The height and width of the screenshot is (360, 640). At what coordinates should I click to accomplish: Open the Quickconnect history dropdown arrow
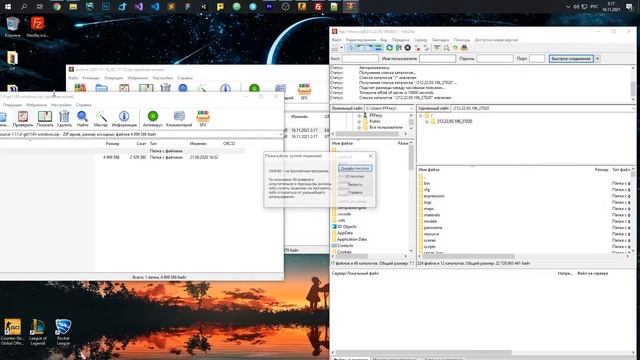click(598, 59)
